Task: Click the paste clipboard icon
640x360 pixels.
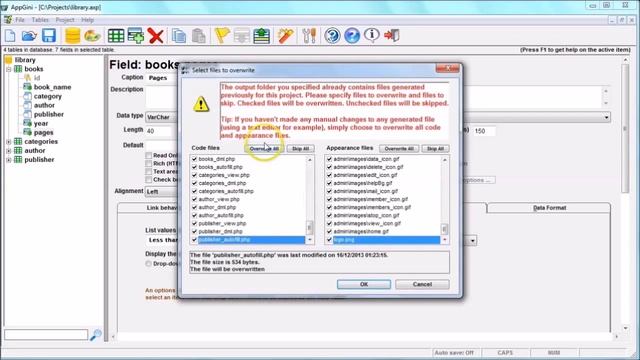Action: 199,36
